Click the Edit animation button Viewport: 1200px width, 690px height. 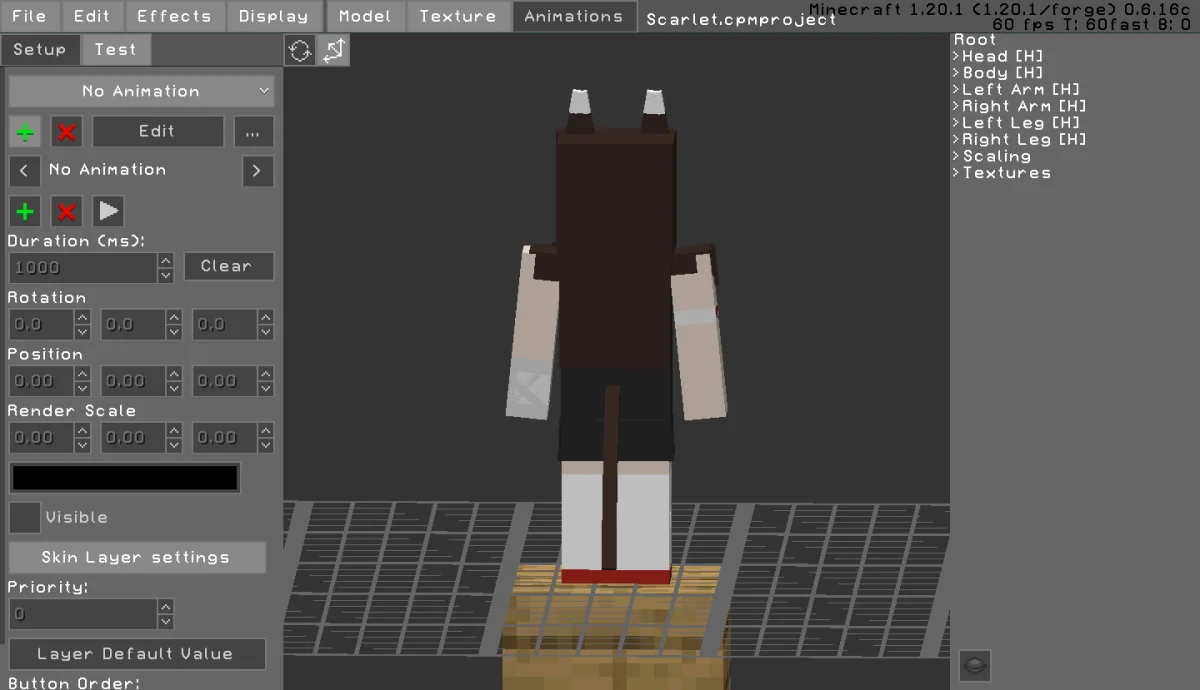[x=157, y=132]
